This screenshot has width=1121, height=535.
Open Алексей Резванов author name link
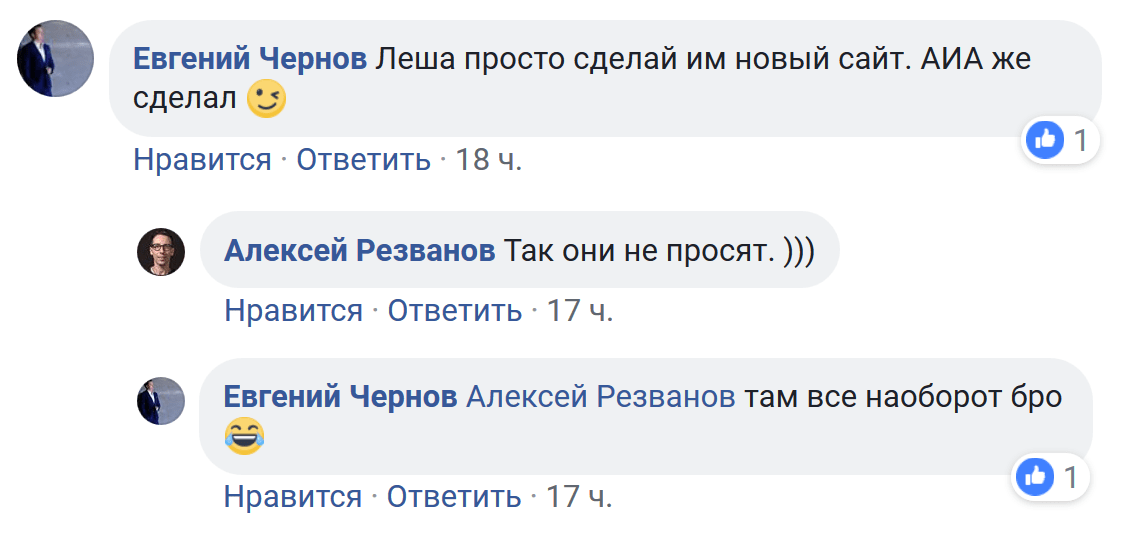[360, 251]
